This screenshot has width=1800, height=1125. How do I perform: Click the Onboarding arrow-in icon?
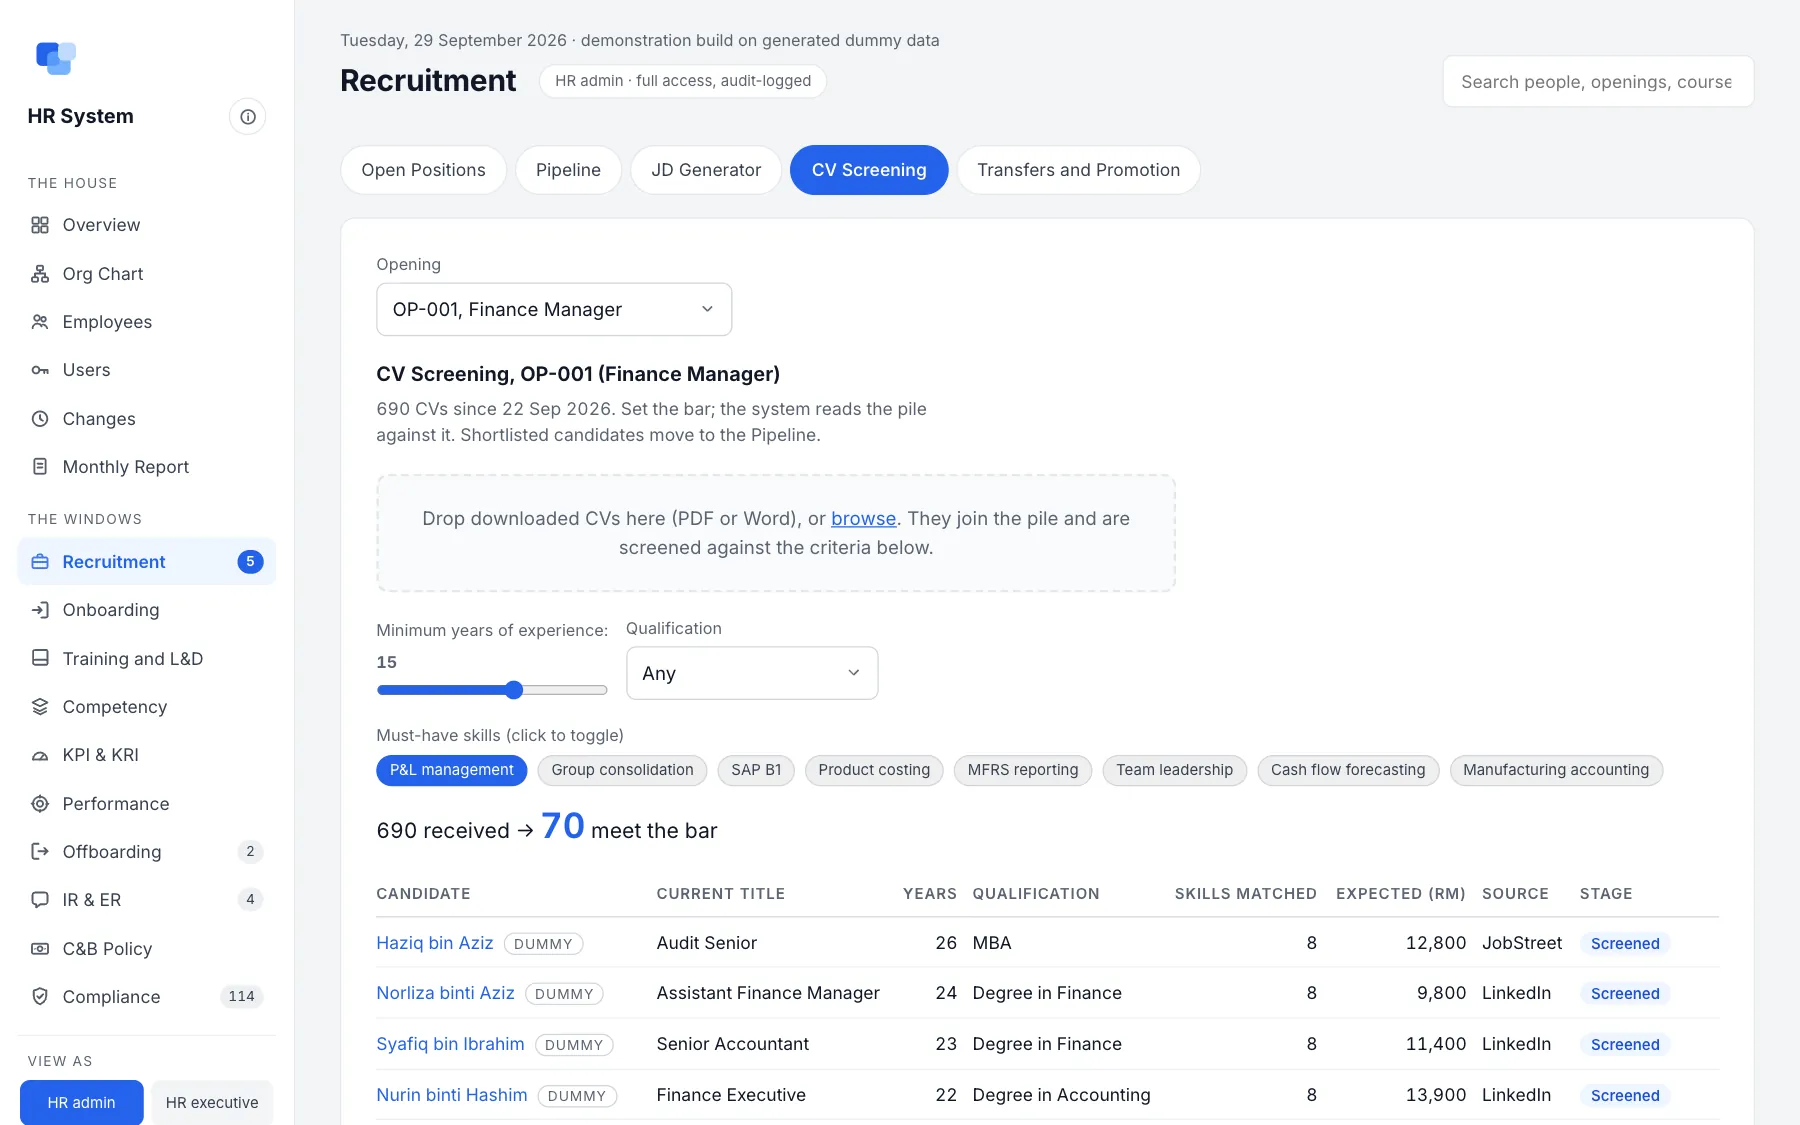point(40,610)
